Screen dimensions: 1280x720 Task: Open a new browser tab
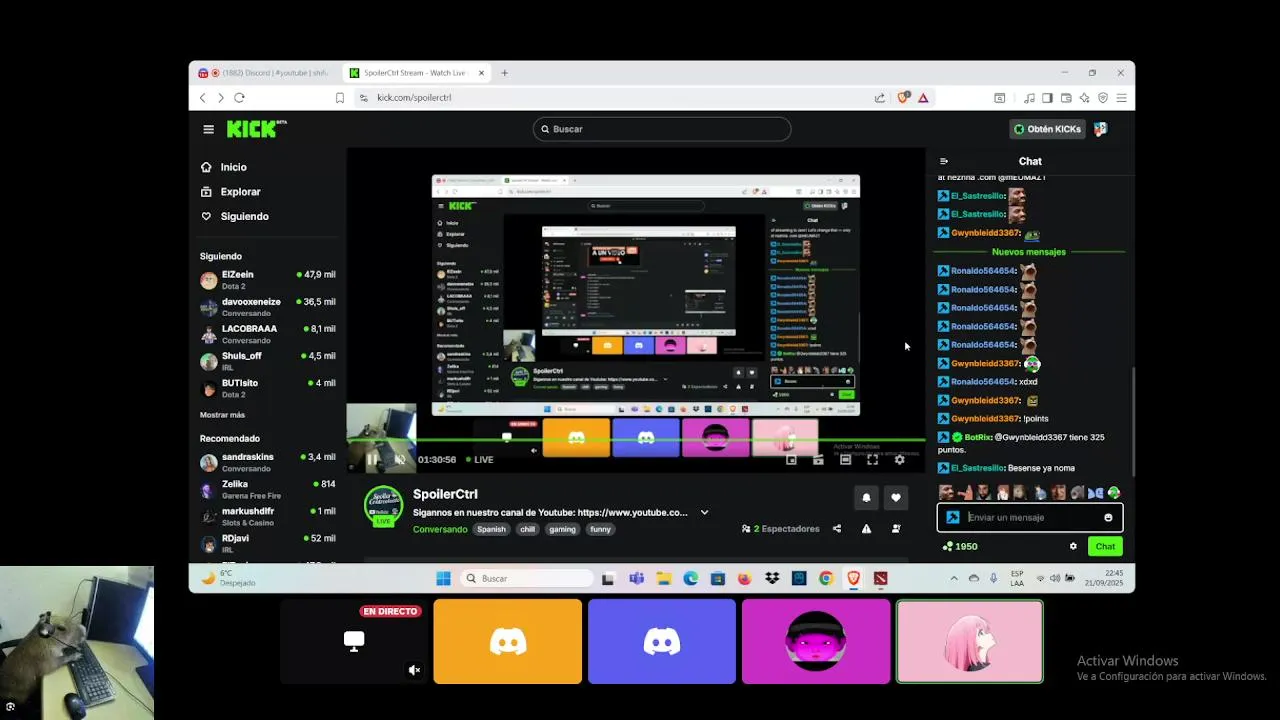pos(504,73)
